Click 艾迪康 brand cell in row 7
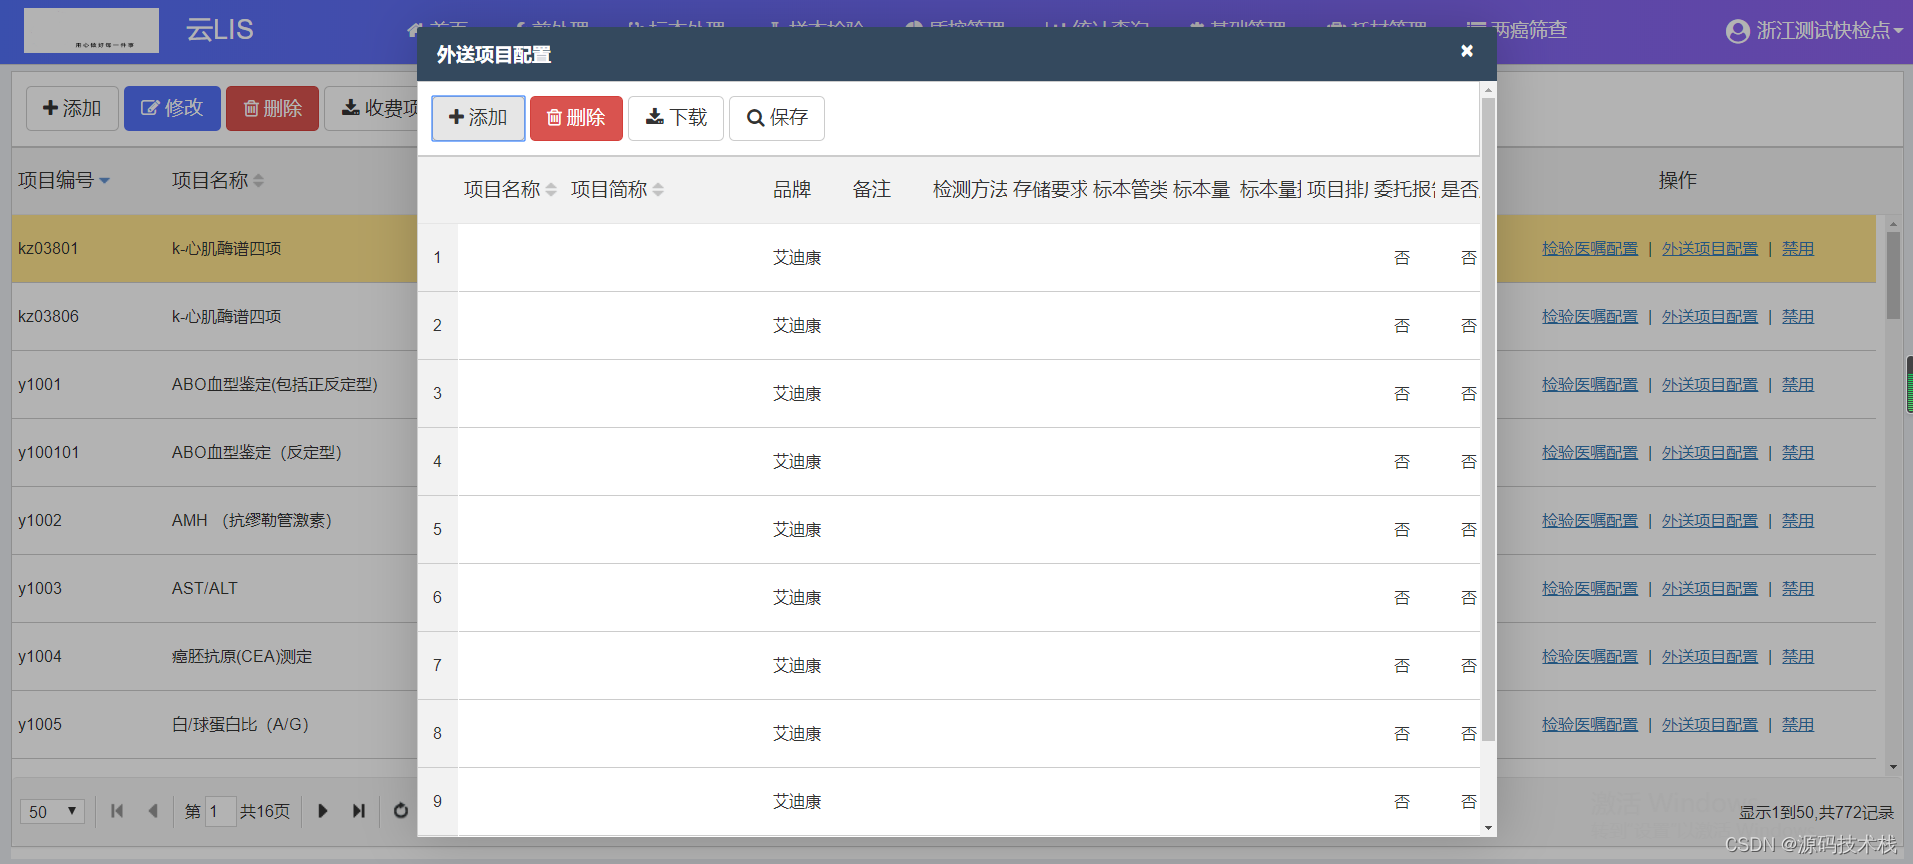Image resolution: width=1913 pixels, height=864 pixels. [x=797, y=666]
